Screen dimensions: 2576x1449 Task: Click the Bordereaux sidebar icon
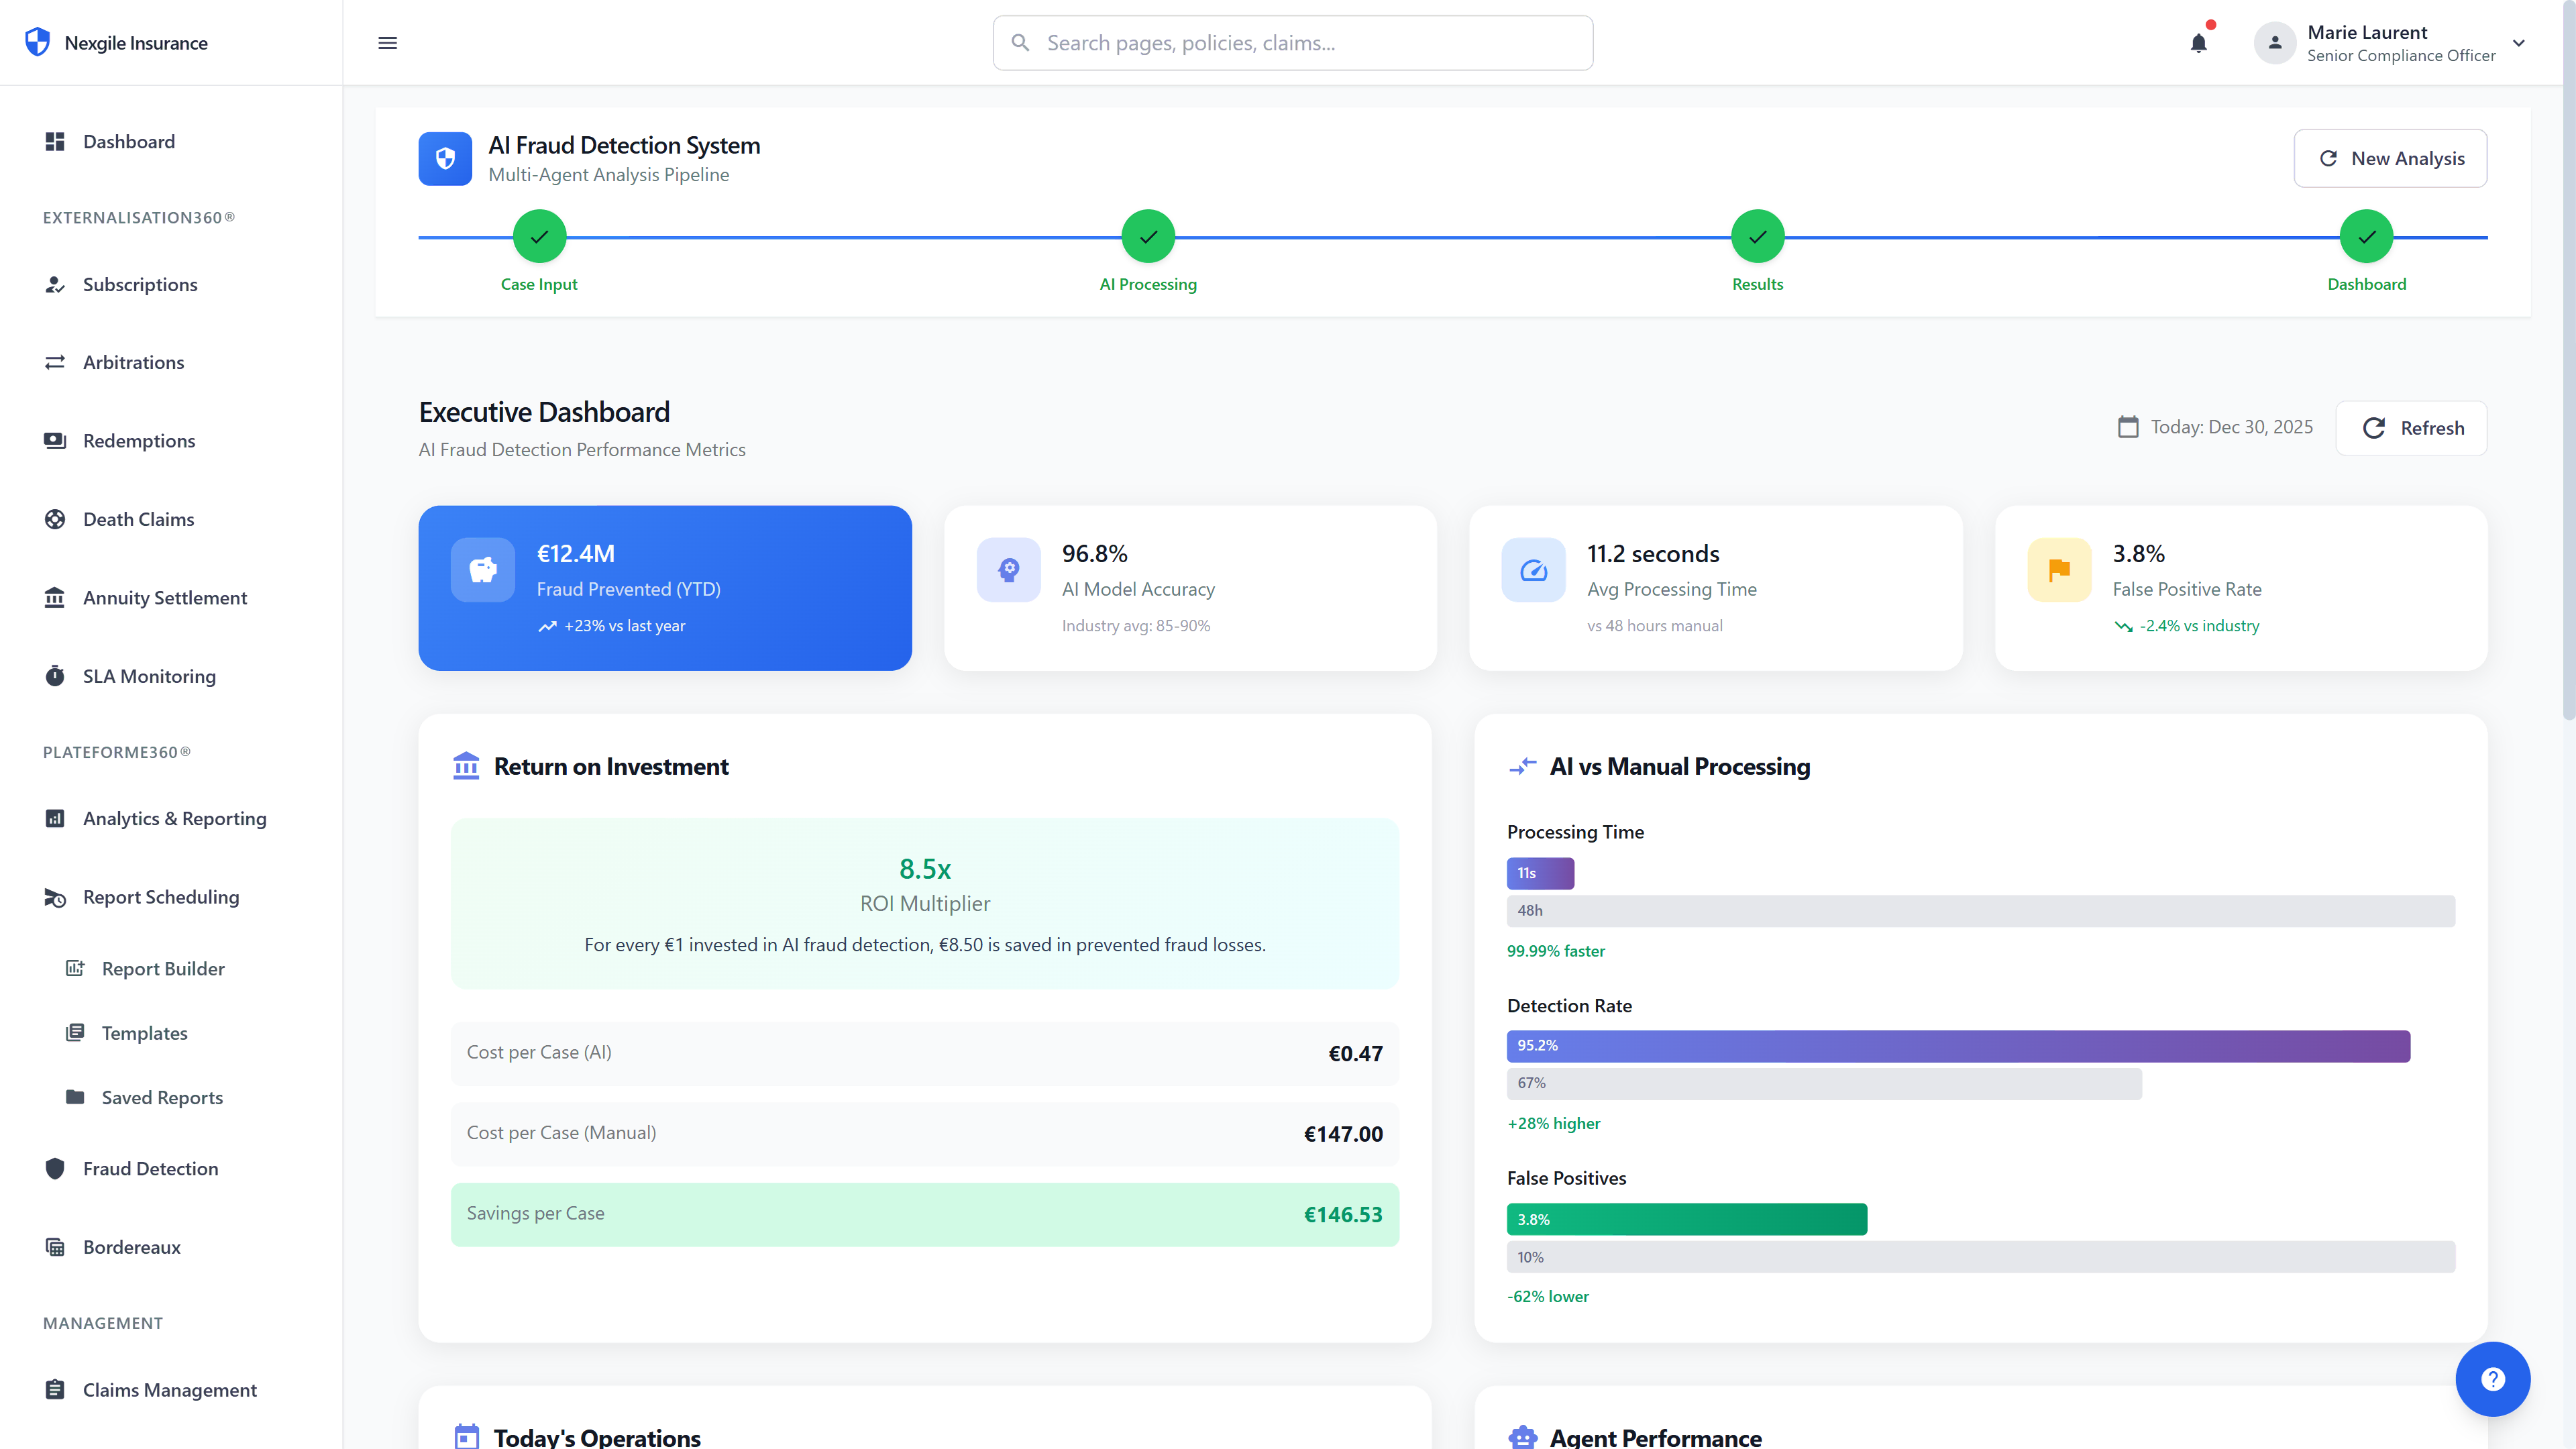click(x=55, y=1246)
